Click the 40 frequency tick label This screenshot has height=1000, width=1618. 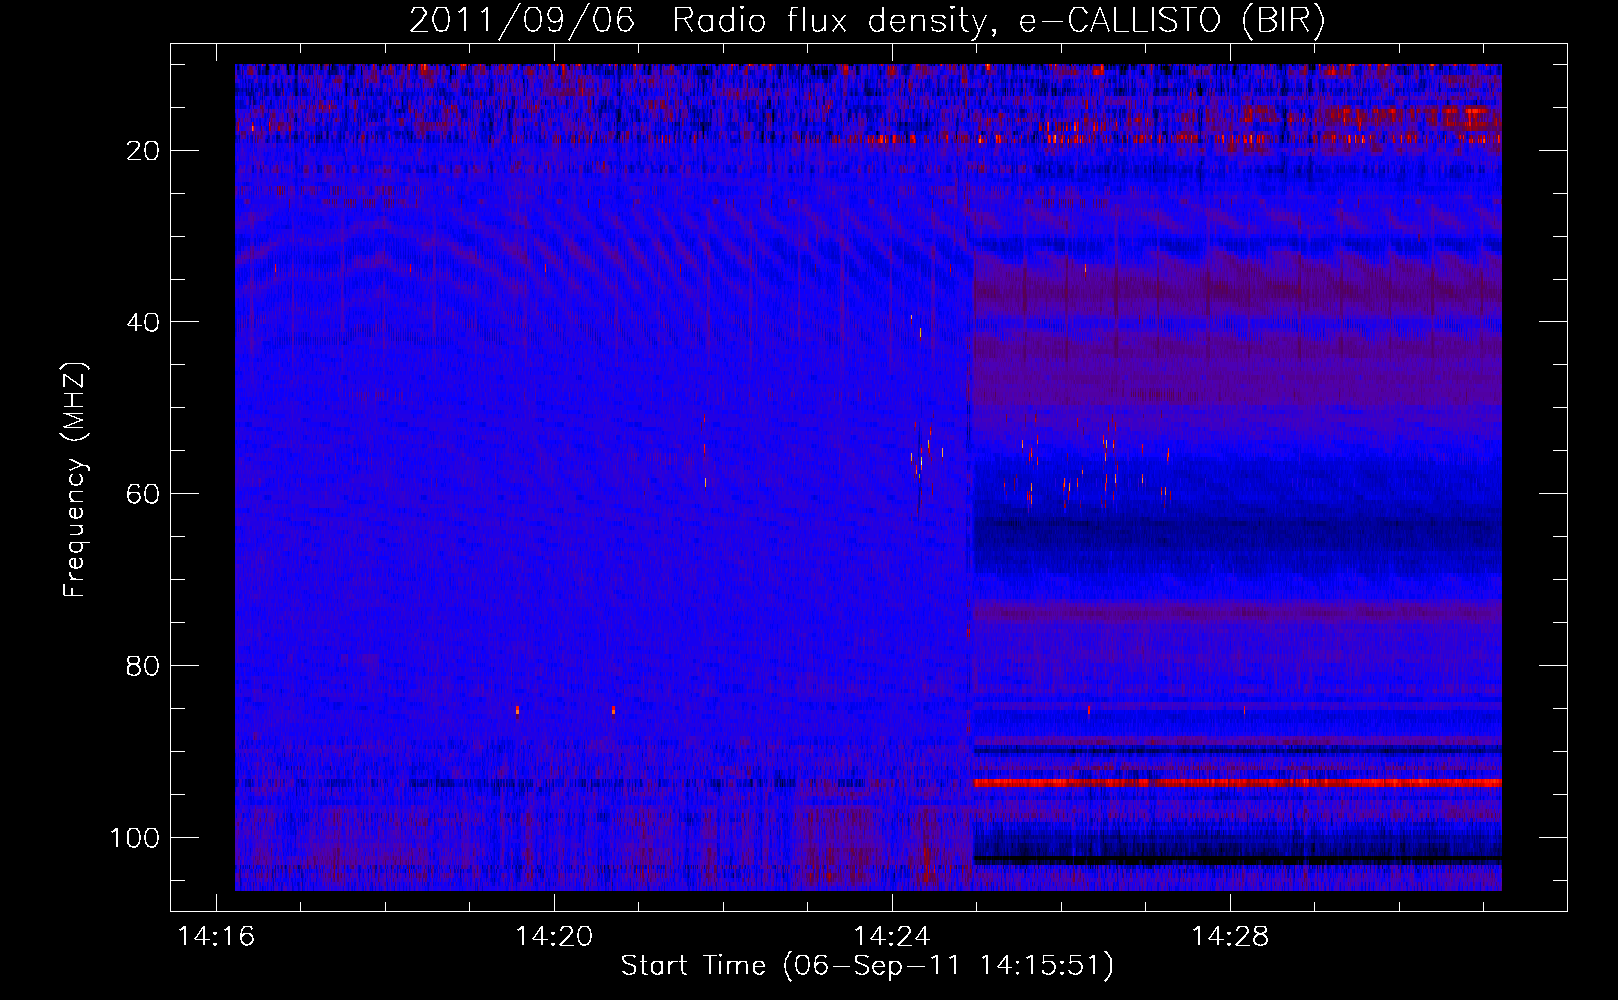(143, 322)
